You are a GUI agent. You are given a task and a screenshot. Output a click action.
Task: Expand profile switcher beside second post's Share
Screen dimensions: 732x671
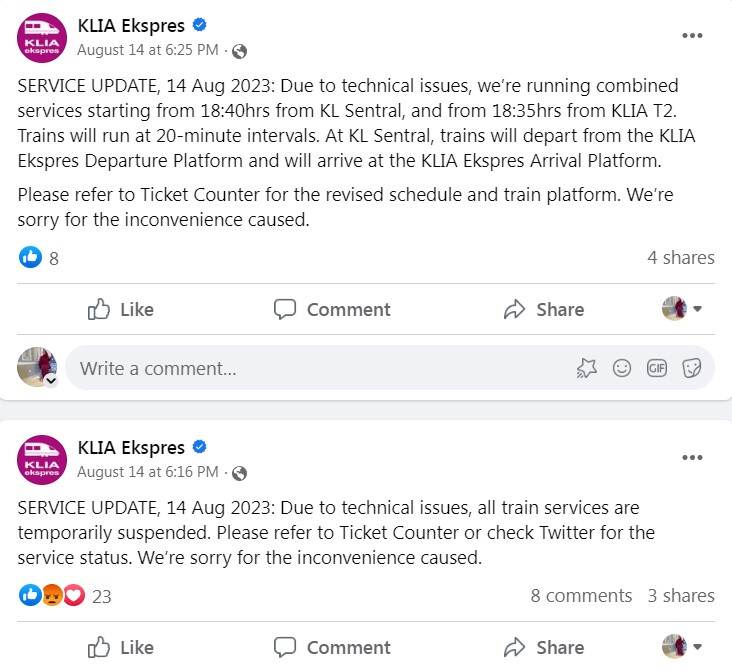tap(683, 646)
